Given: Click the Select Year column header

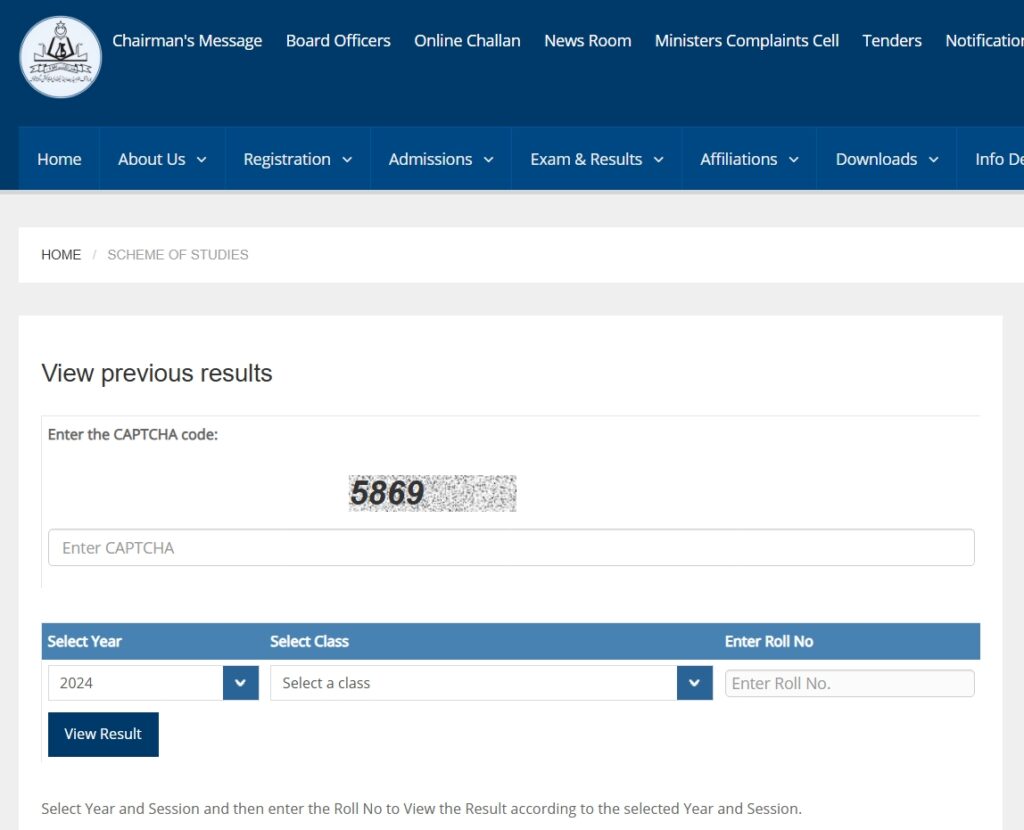Looking at the screenshot, I should point(84,641).
